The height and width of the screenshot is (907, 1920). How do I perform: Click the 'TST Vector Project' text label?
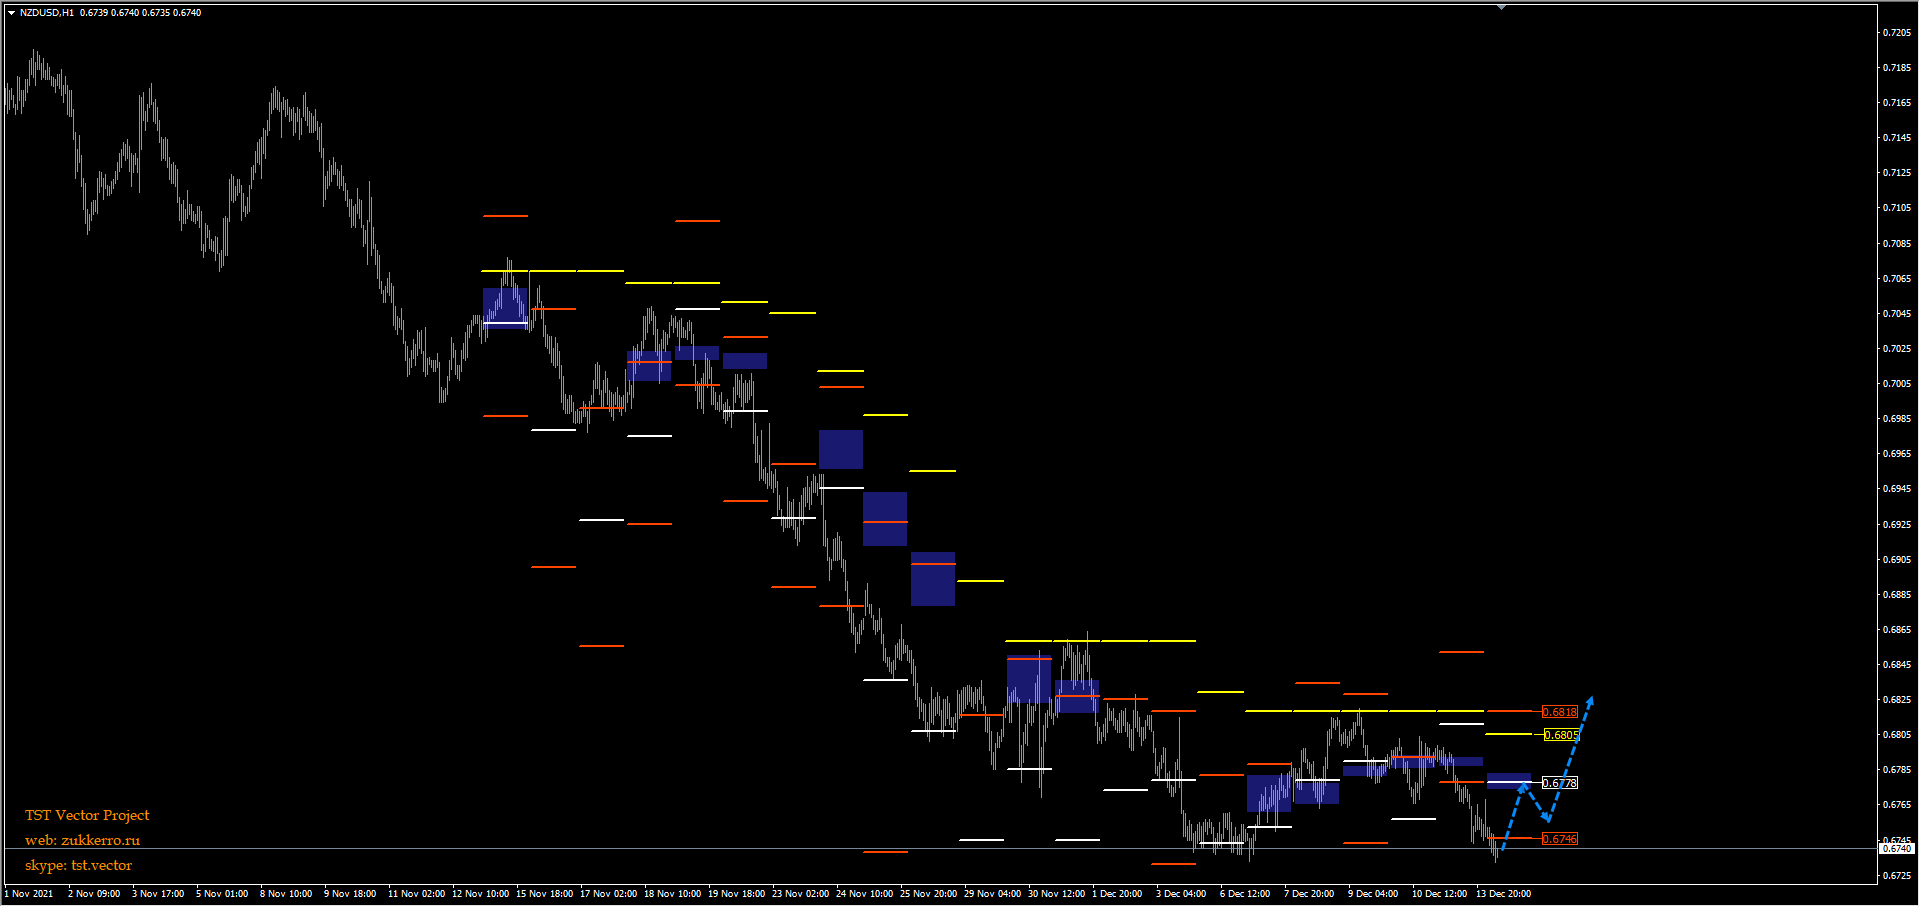87,815
